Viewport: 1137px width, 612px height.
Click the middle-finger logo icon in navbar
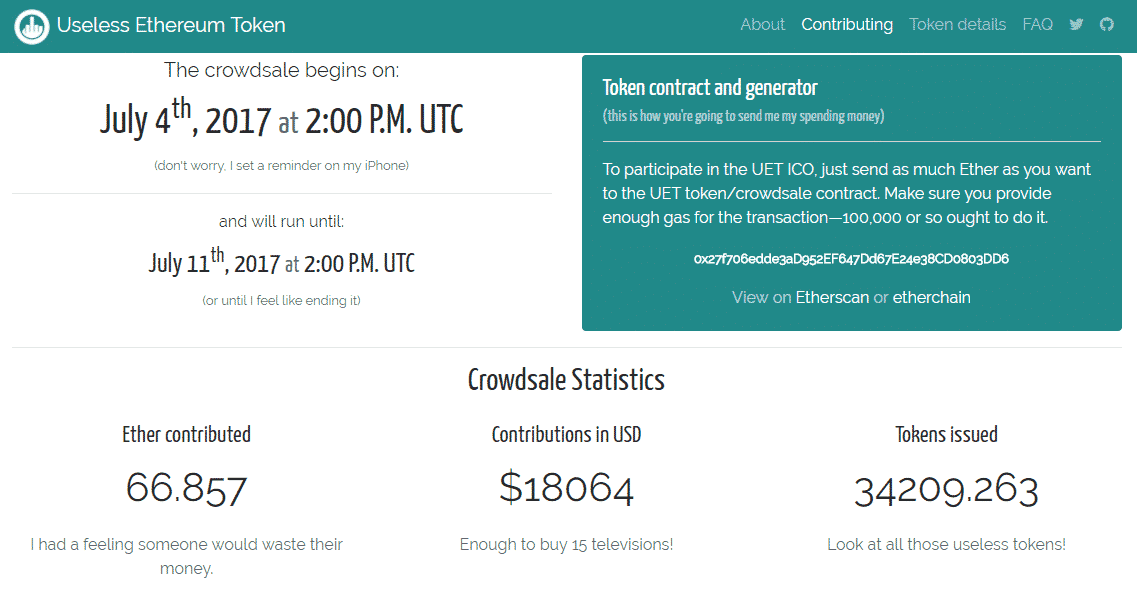pos(32,26)
